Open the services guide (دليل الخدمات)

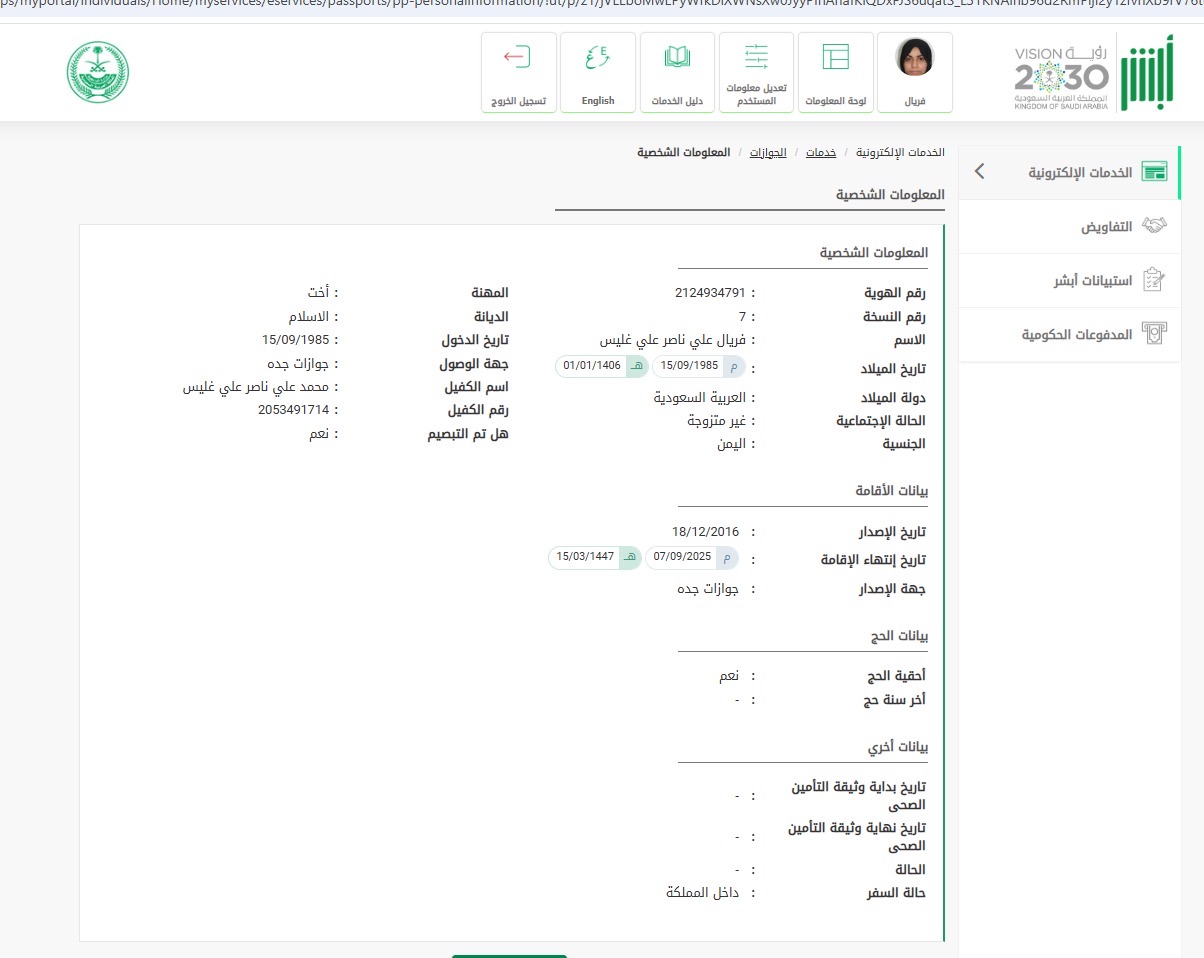(677, 72)
